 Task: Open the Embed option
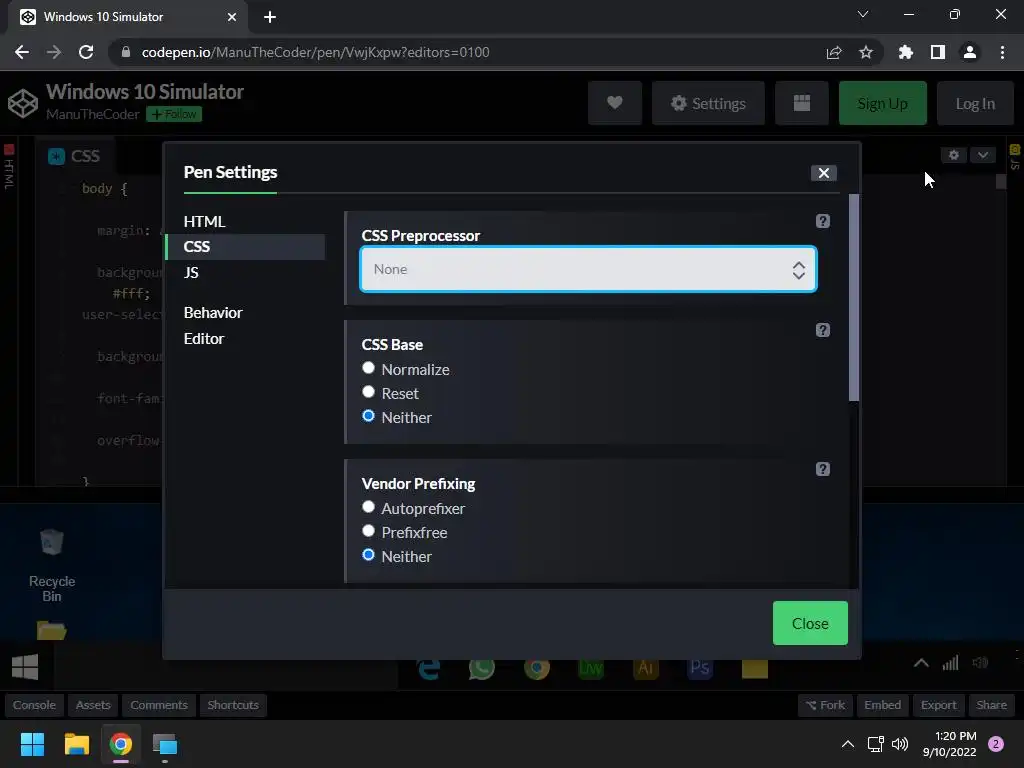[882, 705]
